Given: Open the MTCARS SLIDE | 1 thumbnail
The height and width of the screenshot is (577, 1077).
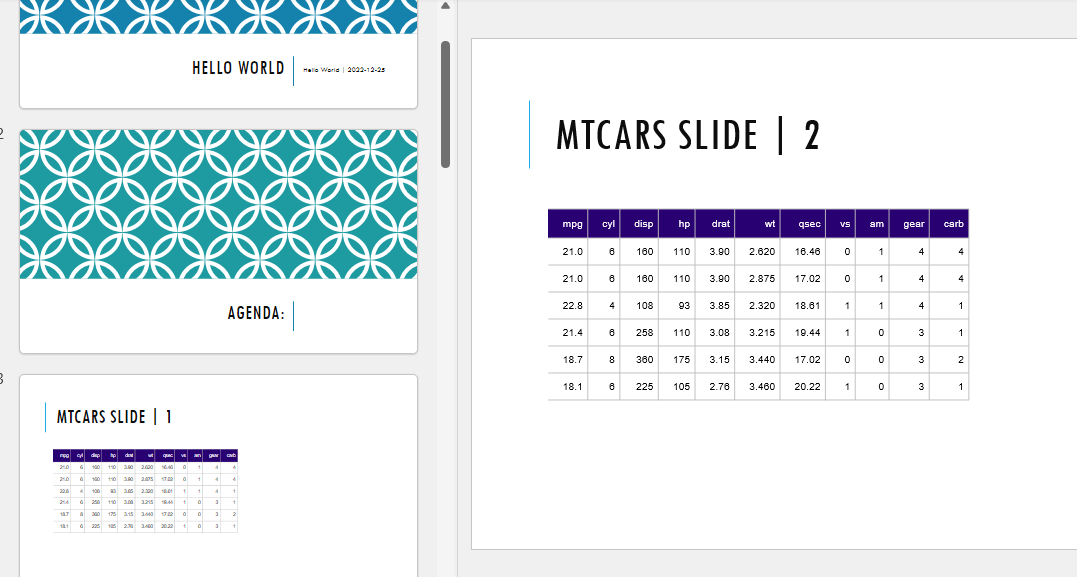Looking at the screenshot, I should [218, 476].
